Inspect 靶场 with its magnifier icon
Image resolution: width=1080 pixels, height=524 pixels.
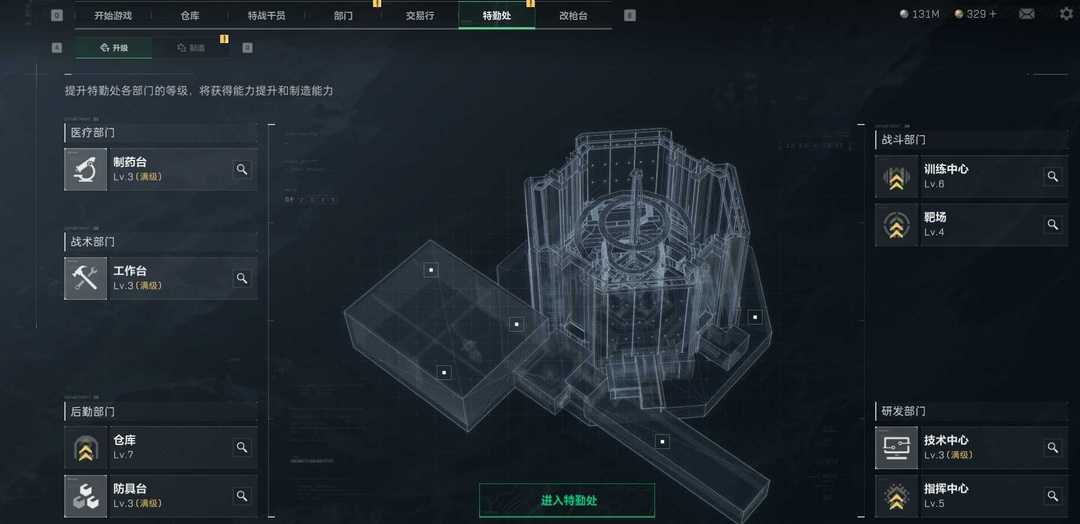point(1052,224)
